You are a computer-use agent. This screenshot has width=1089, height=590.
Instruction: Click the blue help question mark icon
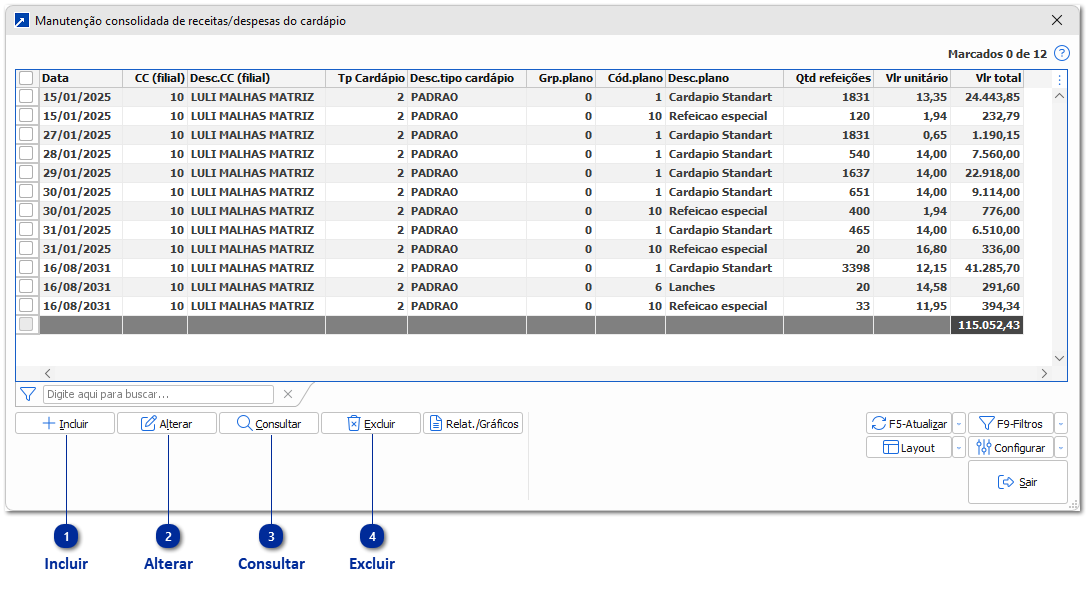coord(1062,54)
